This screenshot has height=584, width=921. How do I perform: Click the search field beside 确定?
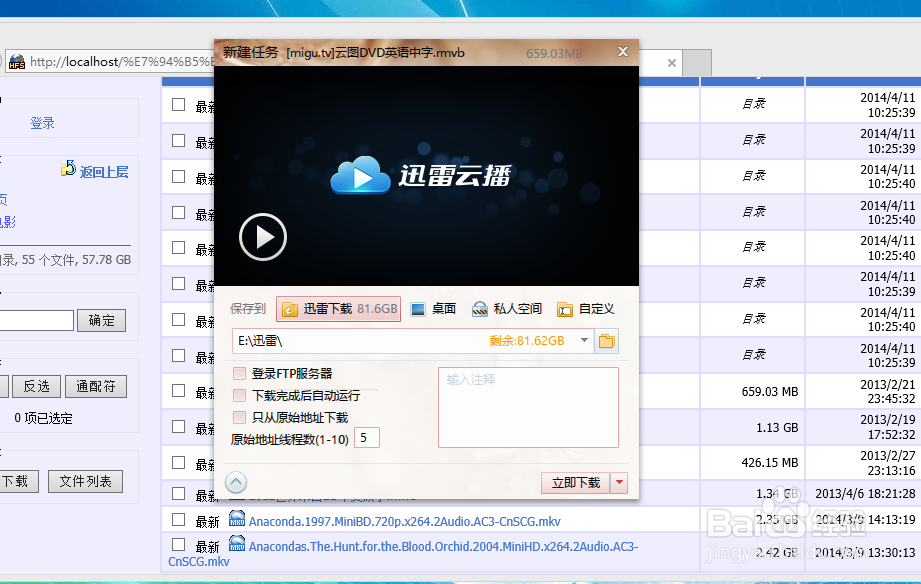coord(35,321)
